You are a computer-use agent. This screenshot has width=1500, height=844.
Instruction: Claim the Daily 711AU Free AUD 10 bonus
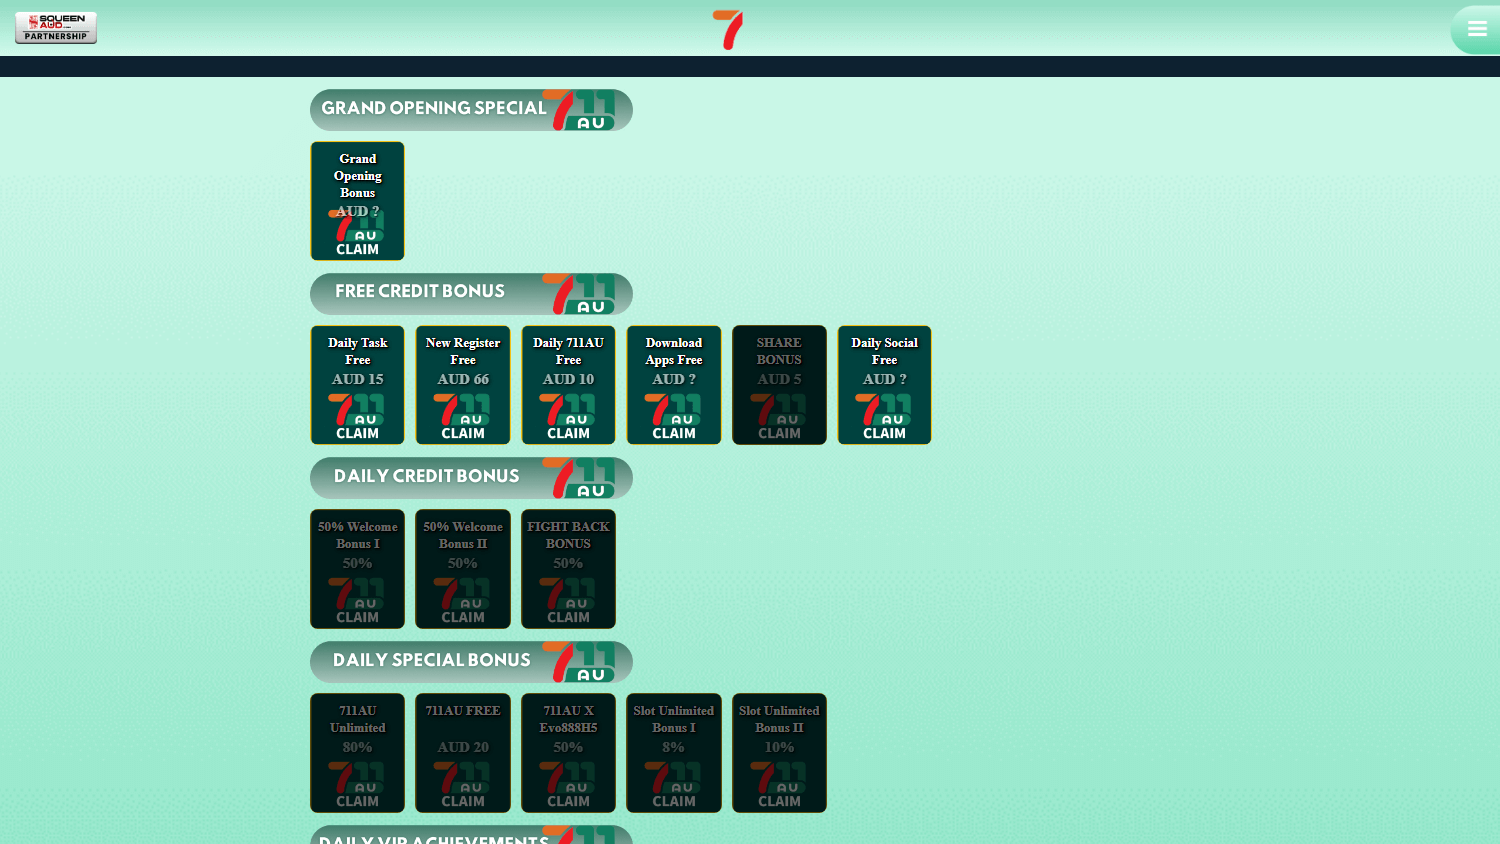click(x=568, y=434)
